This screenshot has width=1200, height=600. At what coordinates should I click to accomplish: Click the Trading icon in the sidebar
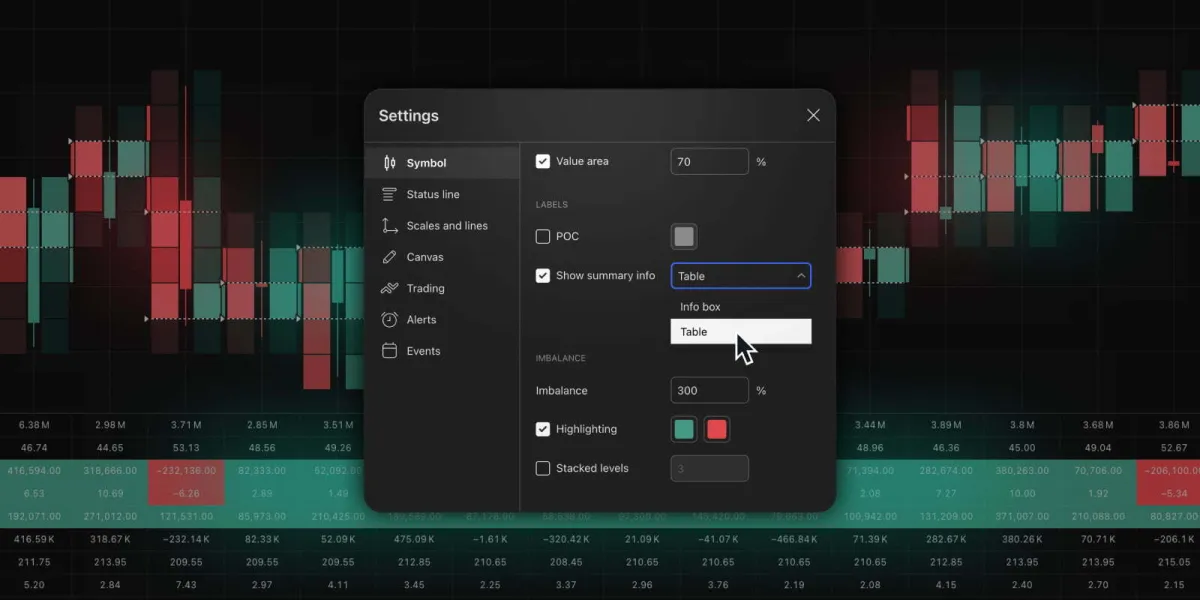click(390, 288)
